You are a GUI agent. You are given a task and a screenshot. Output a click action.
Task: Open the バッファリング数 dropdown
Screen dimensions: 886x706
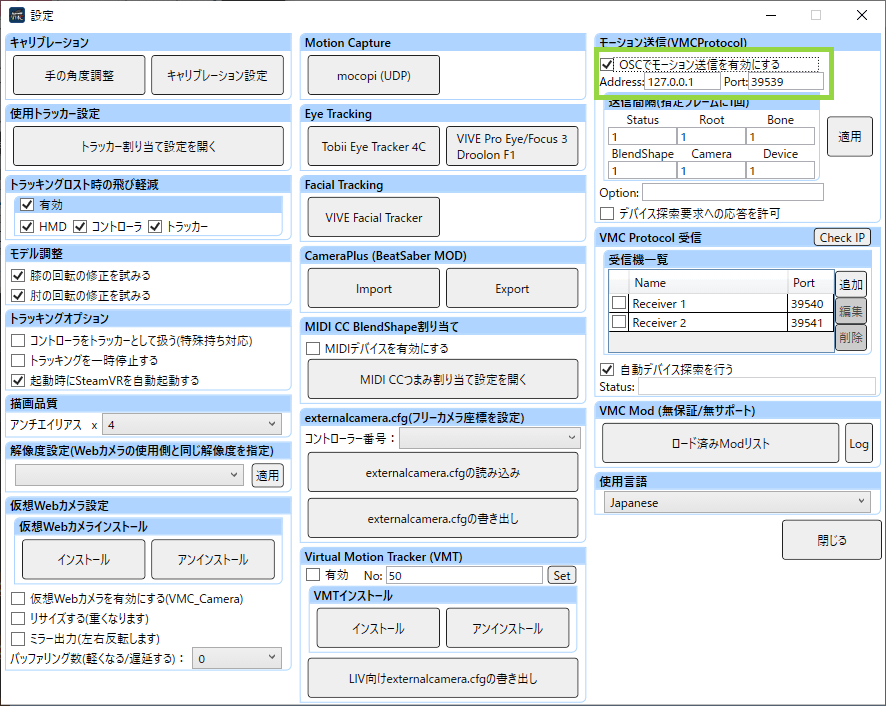click(237, 658)
